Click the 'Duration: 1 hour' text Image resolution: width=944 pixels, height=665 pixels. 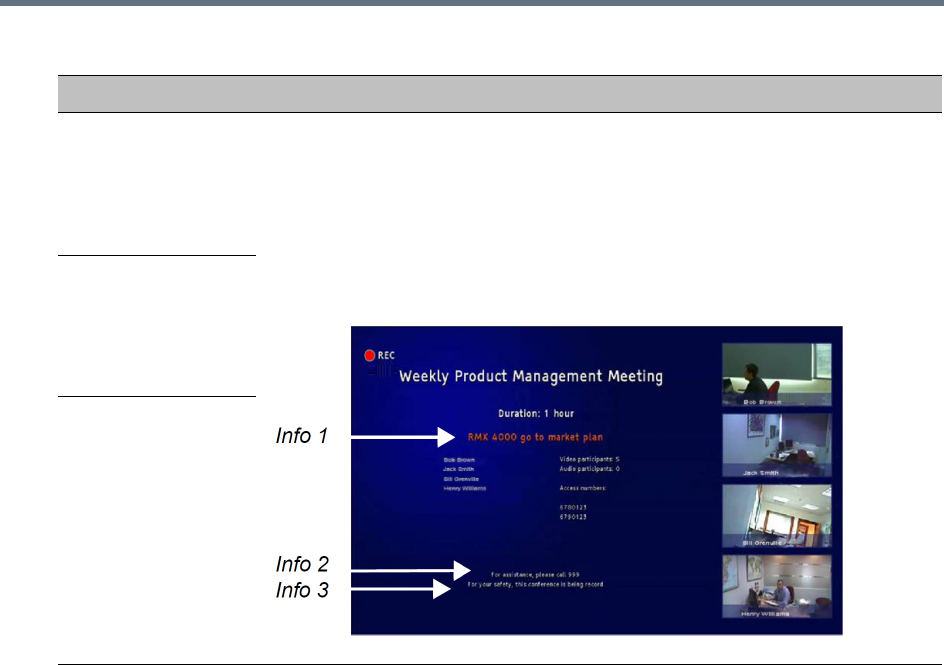[536, 413]
